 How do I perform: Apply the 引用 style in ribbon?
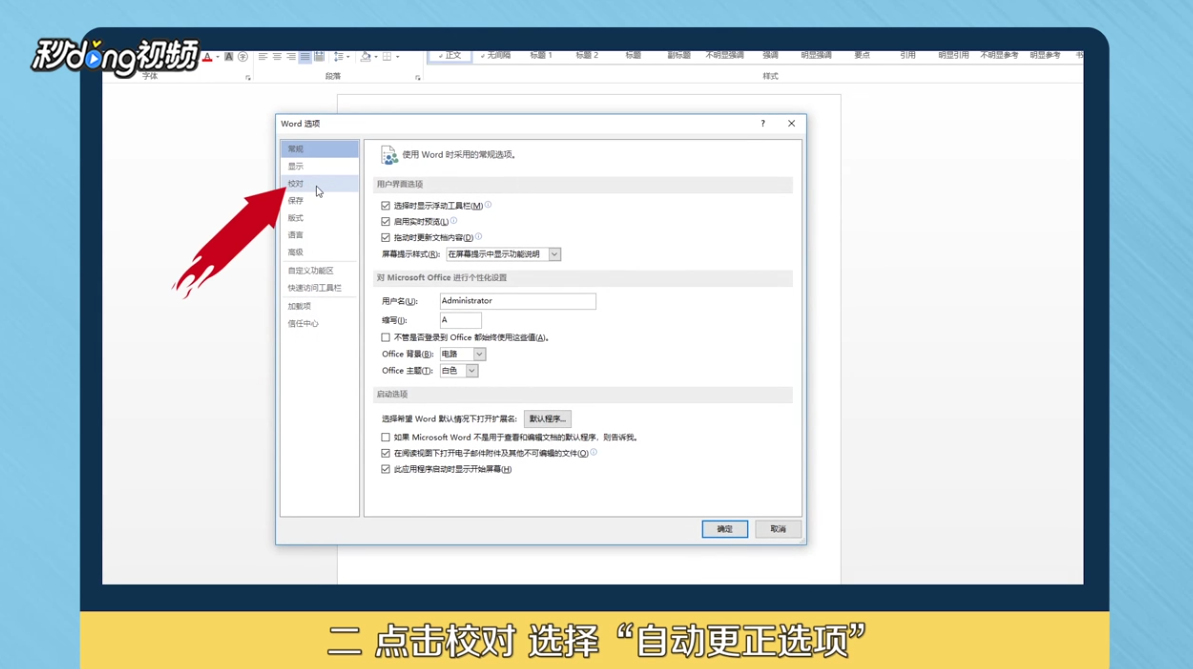coord(908,56)
